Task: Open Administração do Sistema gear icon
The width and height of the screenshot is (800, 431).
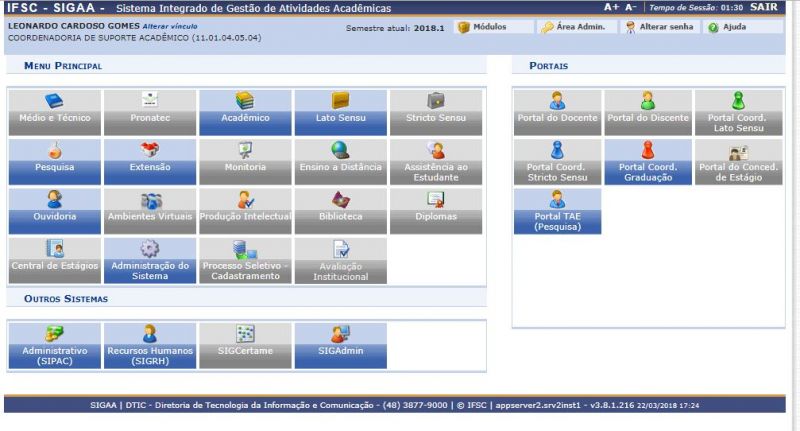Action: (150, 249)
